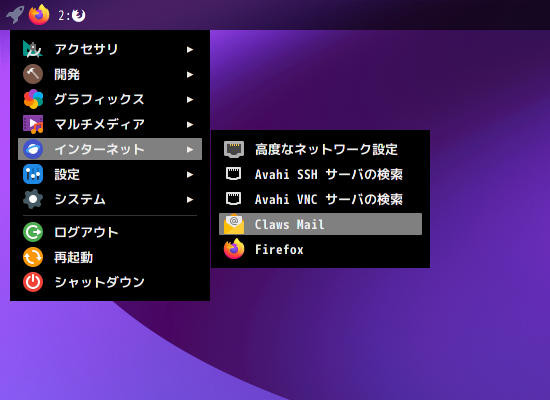The height and width of the screenshot is (400, 550).
Task: Expand the インターネット submenu arrow
Action: 190,149
